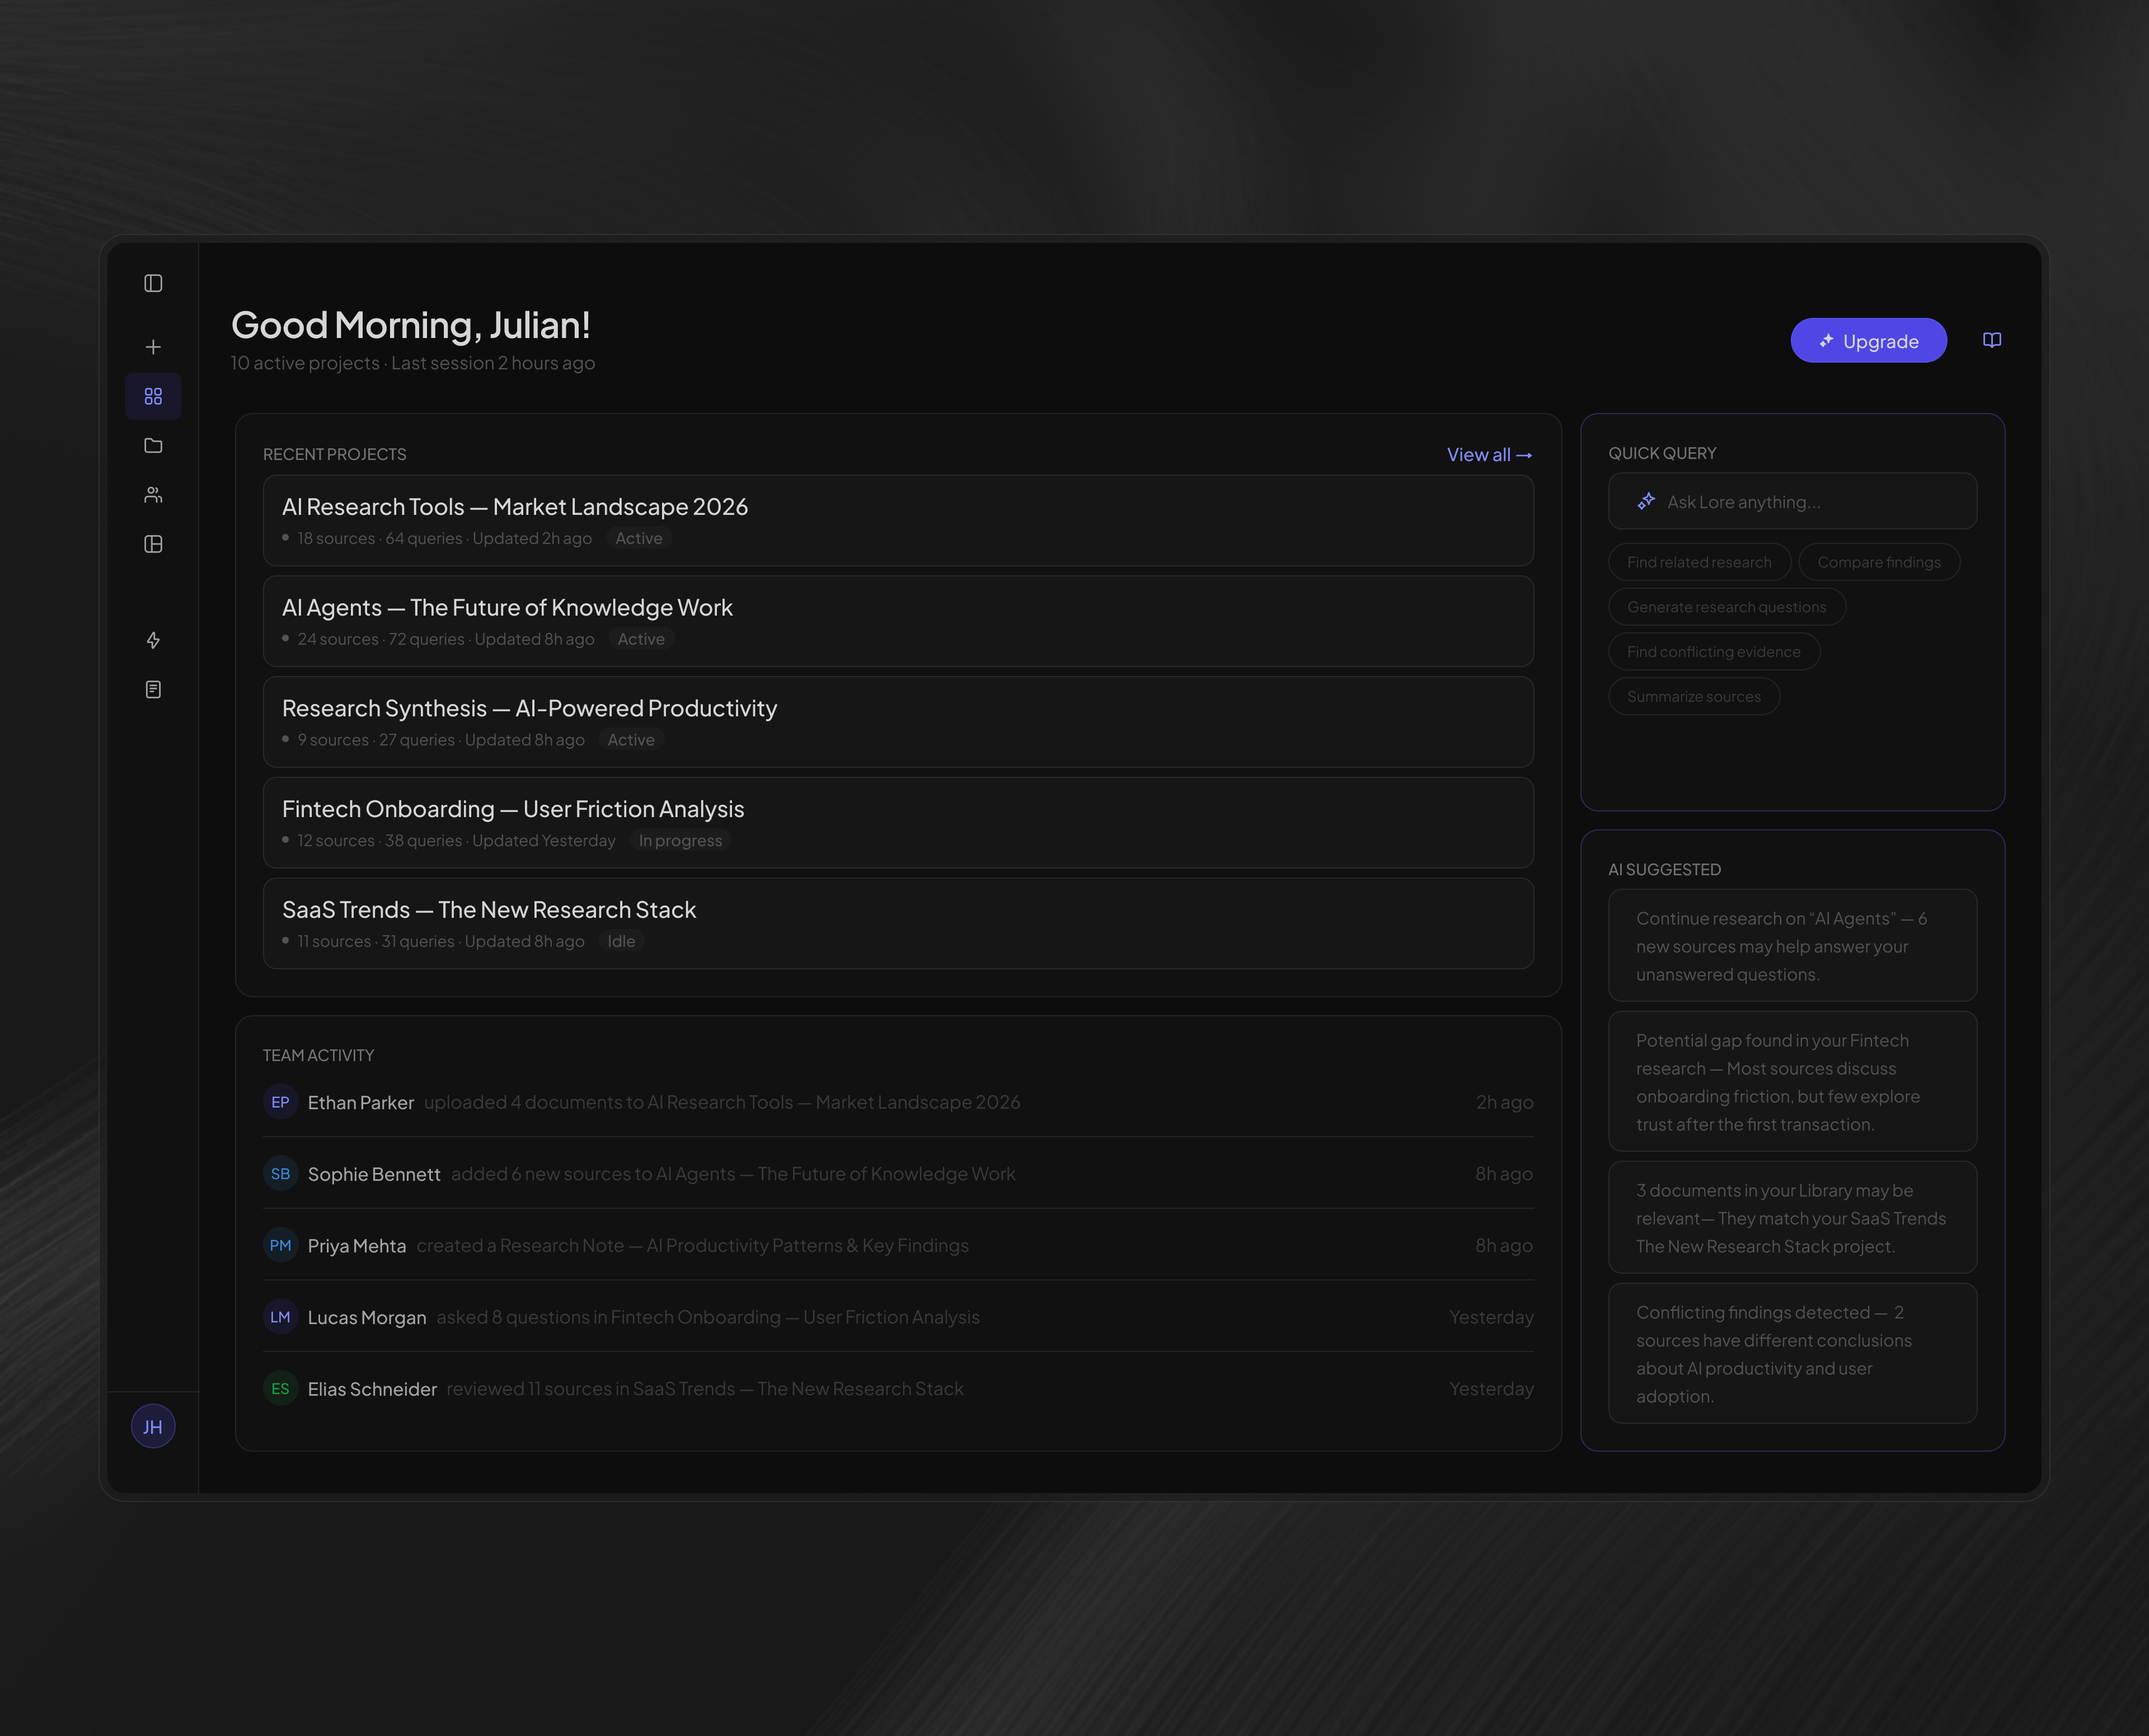This screenshot has height=1736, width=2149.
Task: Click Lucas Morgan's name in Team Activity
Action: pos(367,1318)
